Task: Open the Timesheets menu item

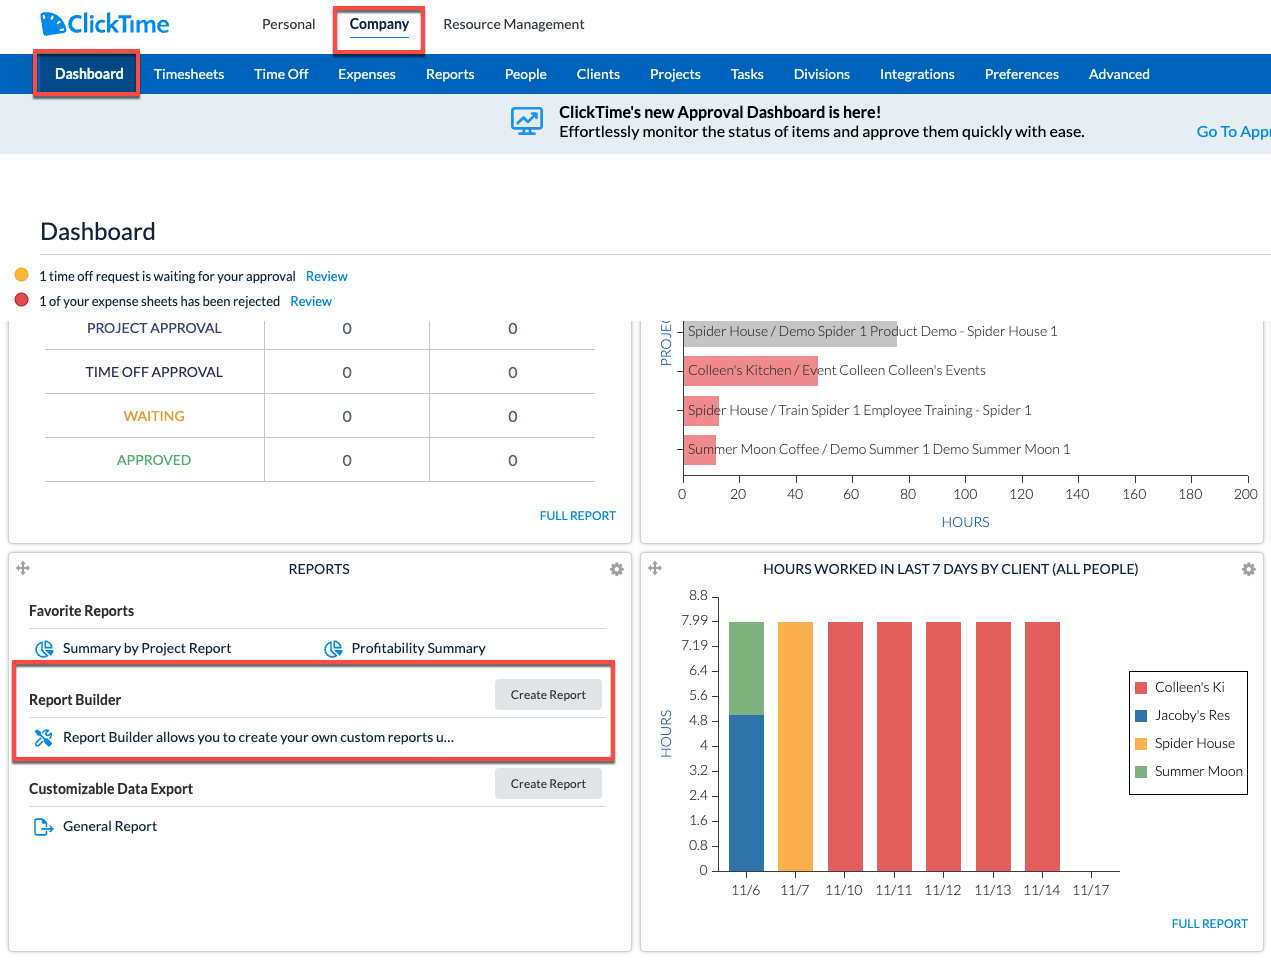Action: (x=189, y=74)
